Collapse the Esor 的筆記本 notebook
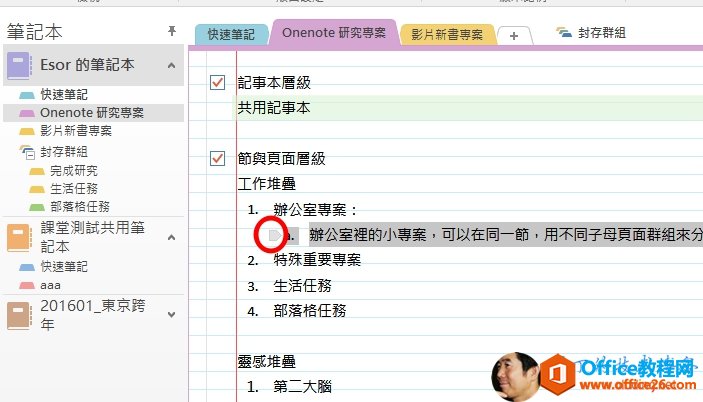 (171, 66)
